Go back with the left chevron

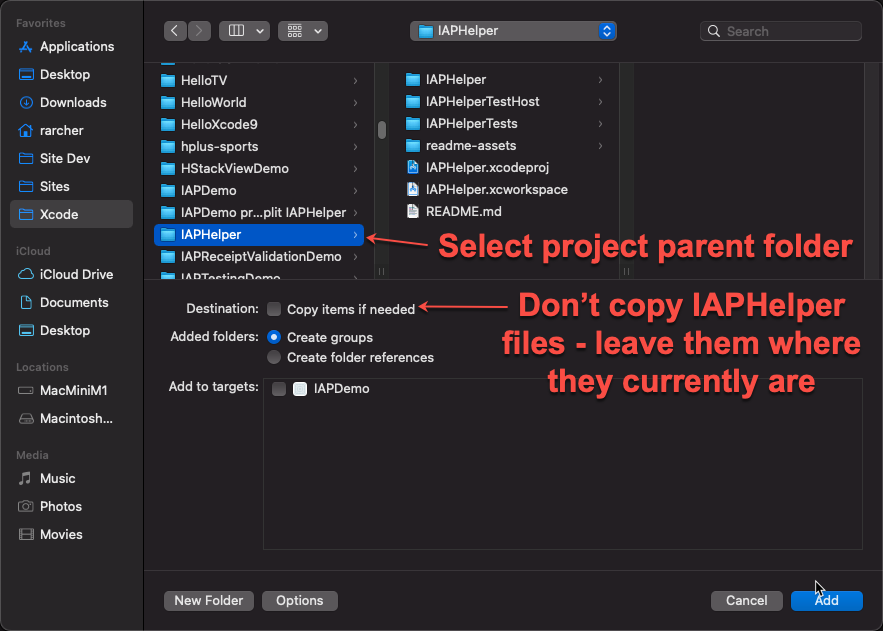pyautogui.click(x=175, y=31)
